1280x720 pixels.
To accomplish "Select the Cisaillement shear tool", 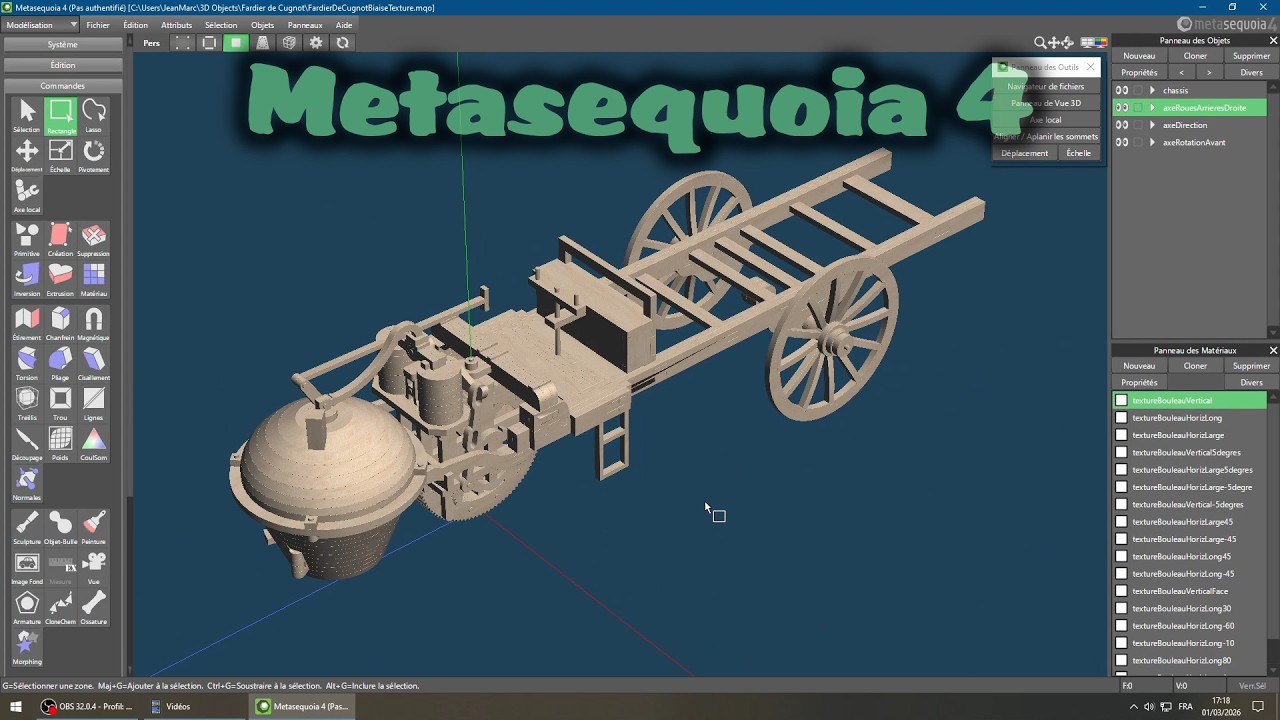I will point(94,364).
